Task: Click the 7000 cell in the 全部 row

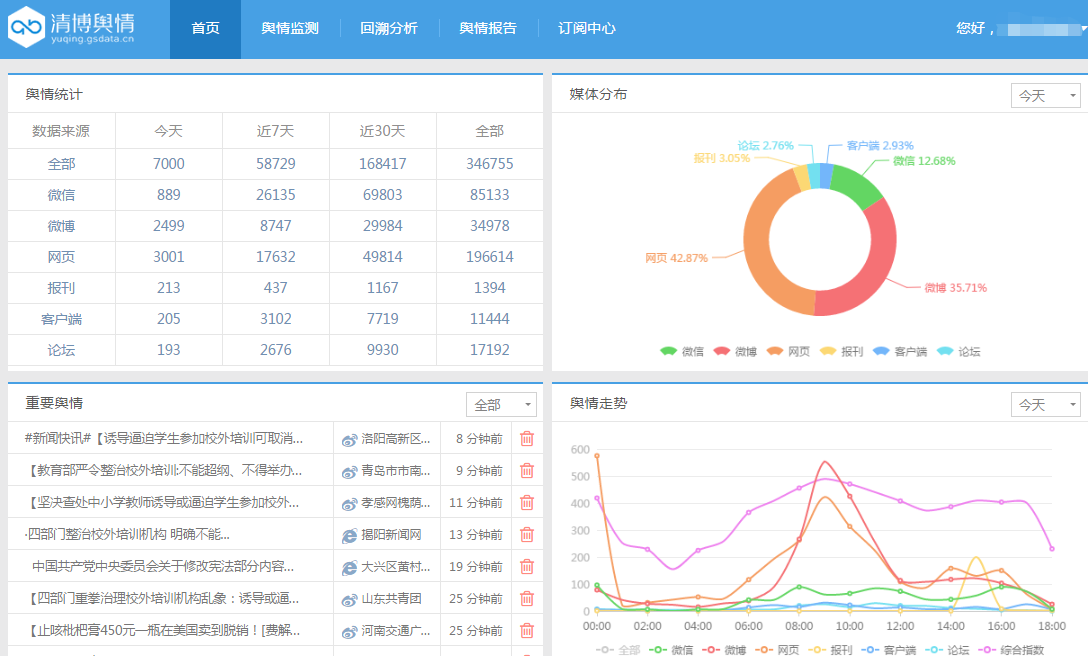Action: 169,164
